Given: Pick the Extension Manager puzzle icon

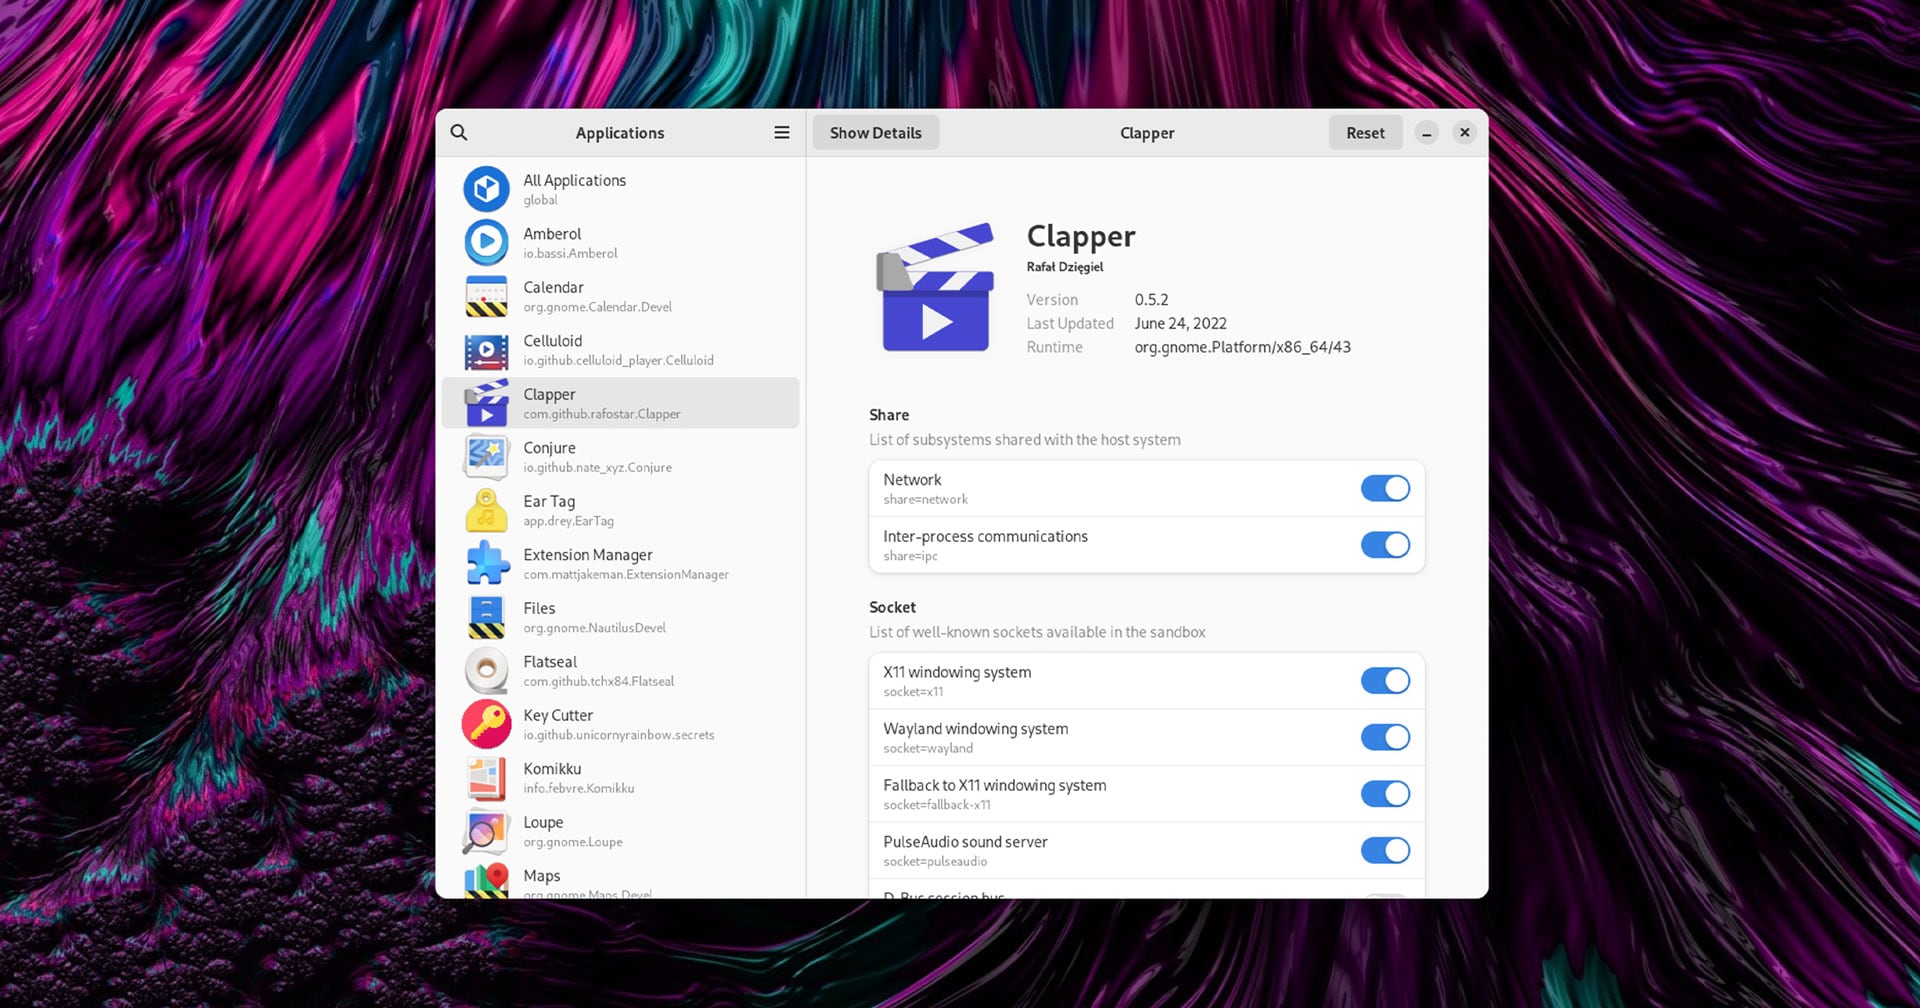Looking at the screenshot, I should 486,564.
